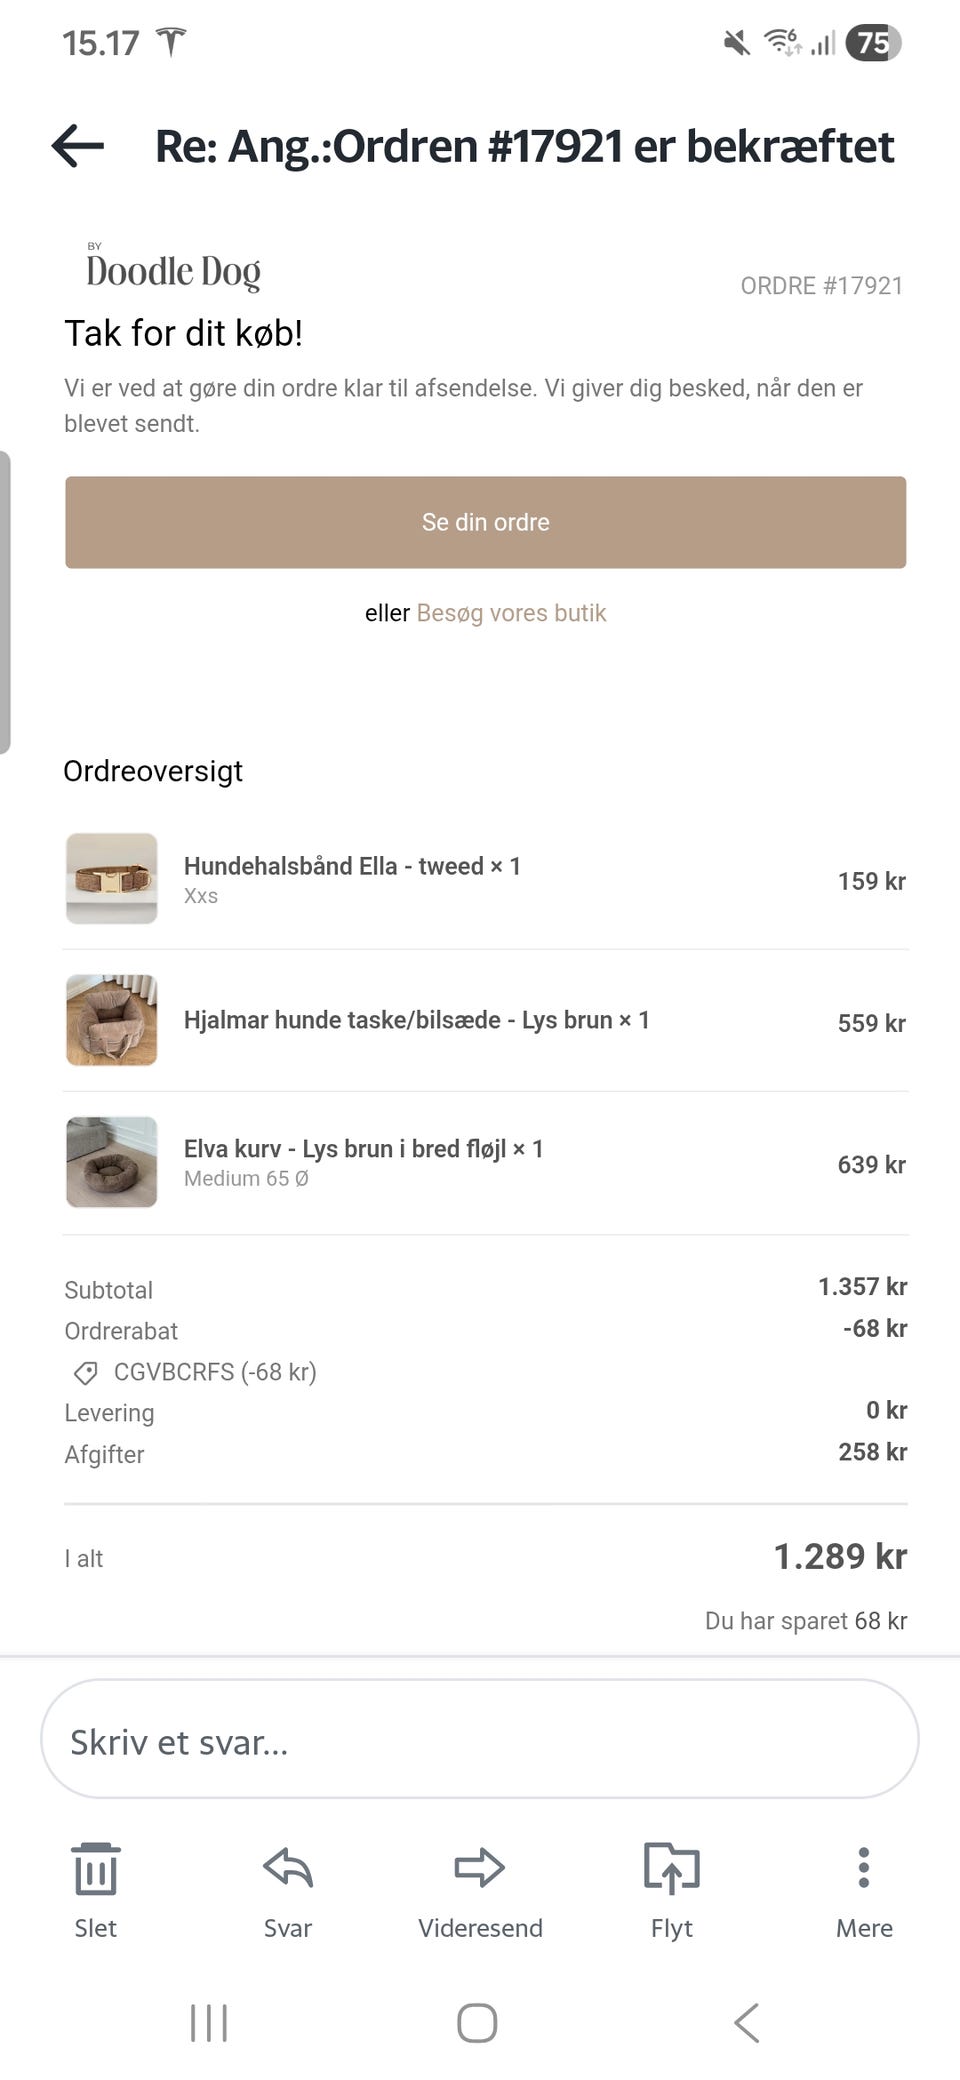Open the Hjalmar hunde taske thumbnail
The width and height of the screenshot is (960, 2080).
click(x=112, y=1020)
